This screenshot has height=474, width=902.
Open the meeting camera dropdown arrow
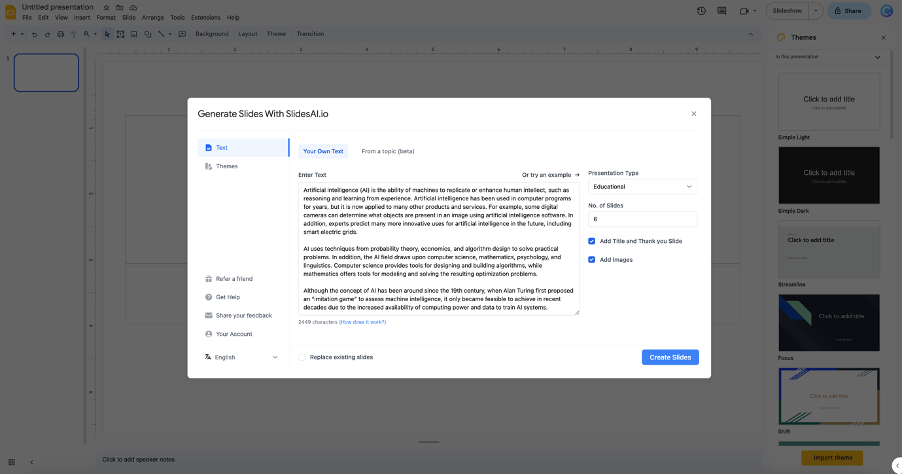pos(755,11)
